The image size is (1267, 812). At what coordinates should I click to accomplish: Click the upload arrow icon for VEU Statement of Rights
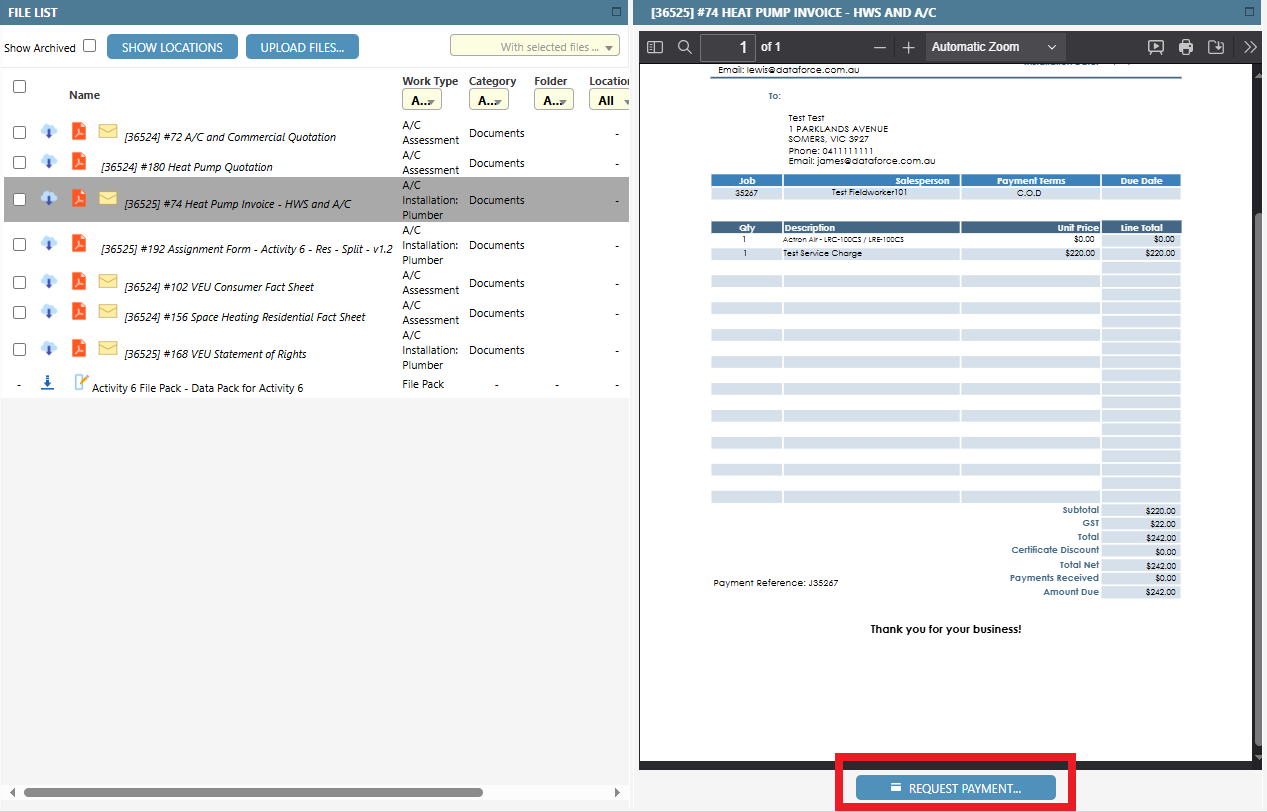click(x=48, y=349)
